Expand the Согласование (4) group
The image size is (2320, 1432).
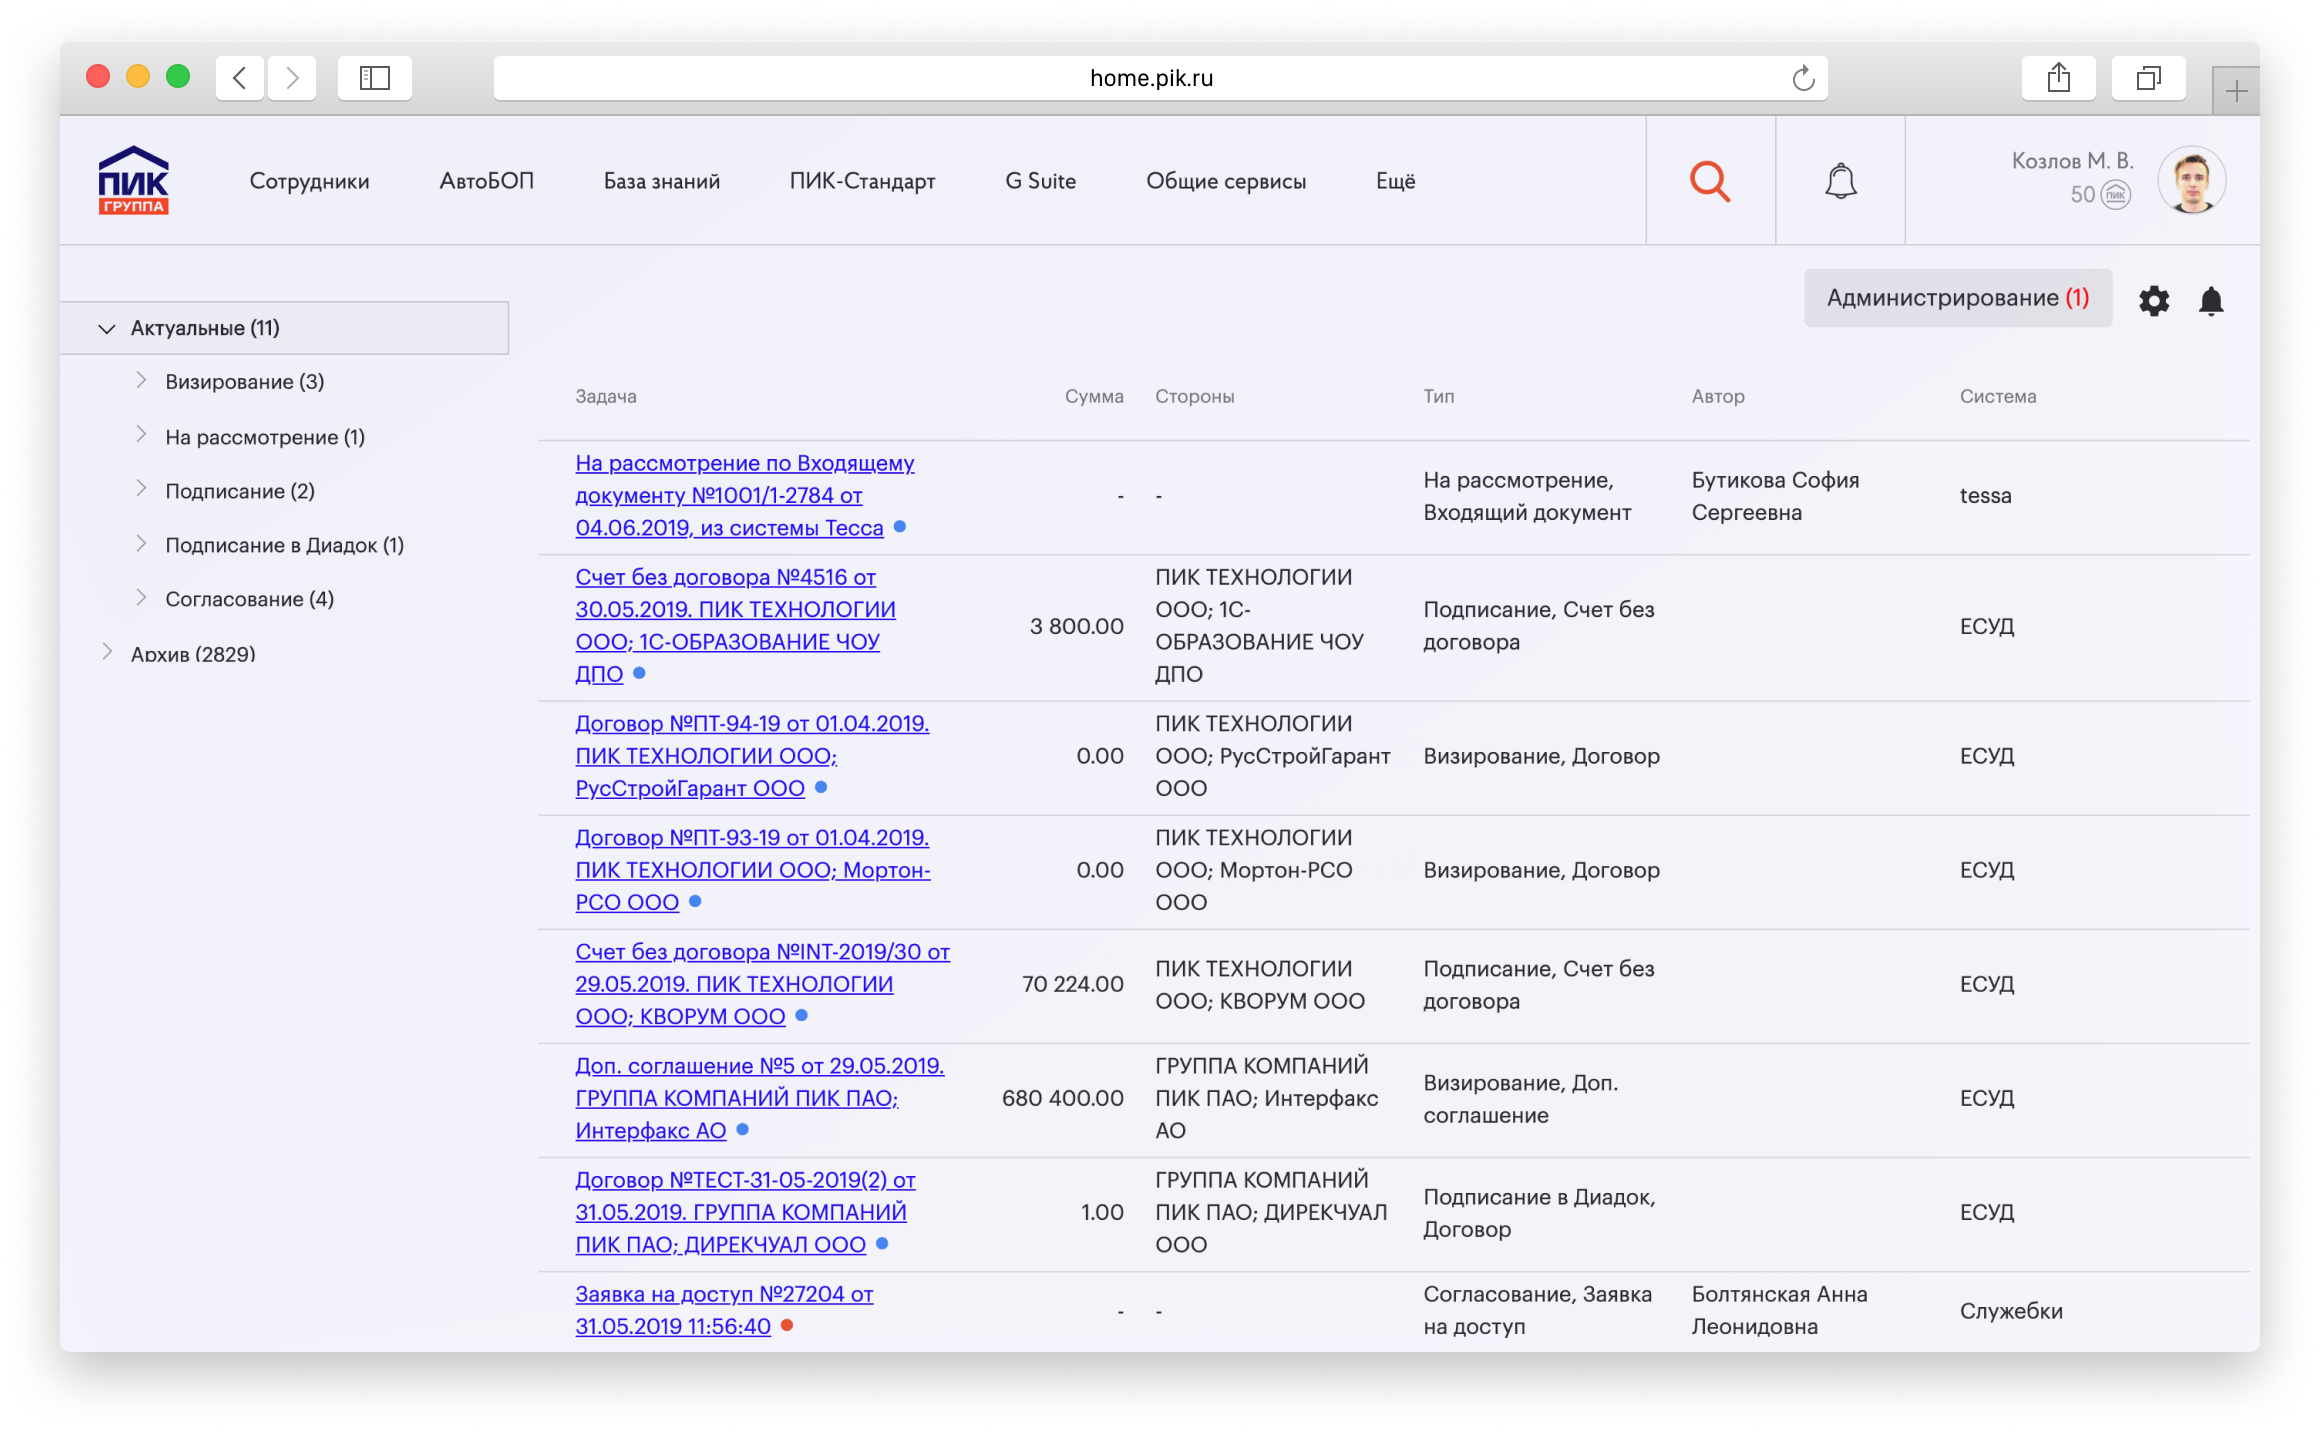pos(141,597)
